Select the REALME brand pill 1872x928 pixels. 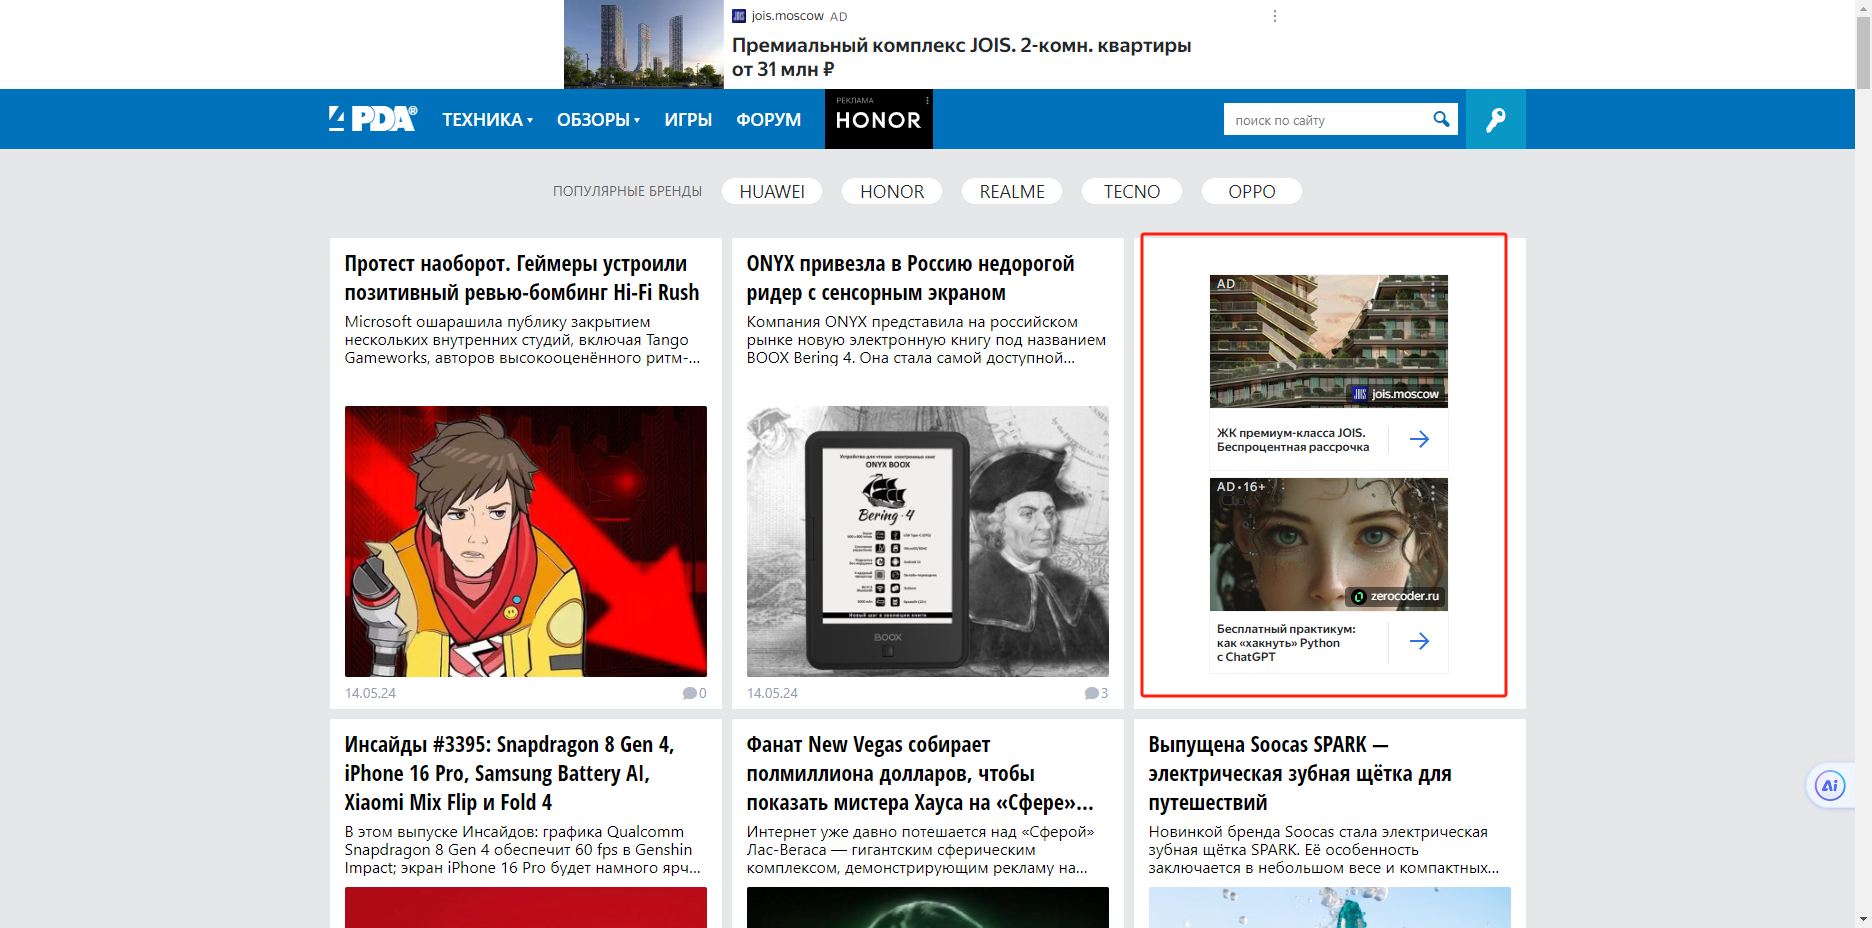tap(1012, 191)
